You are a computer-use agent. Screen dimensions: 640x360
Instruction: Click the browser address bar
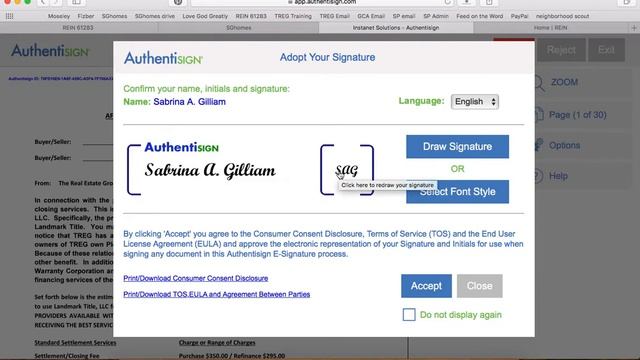click(322, 2)
